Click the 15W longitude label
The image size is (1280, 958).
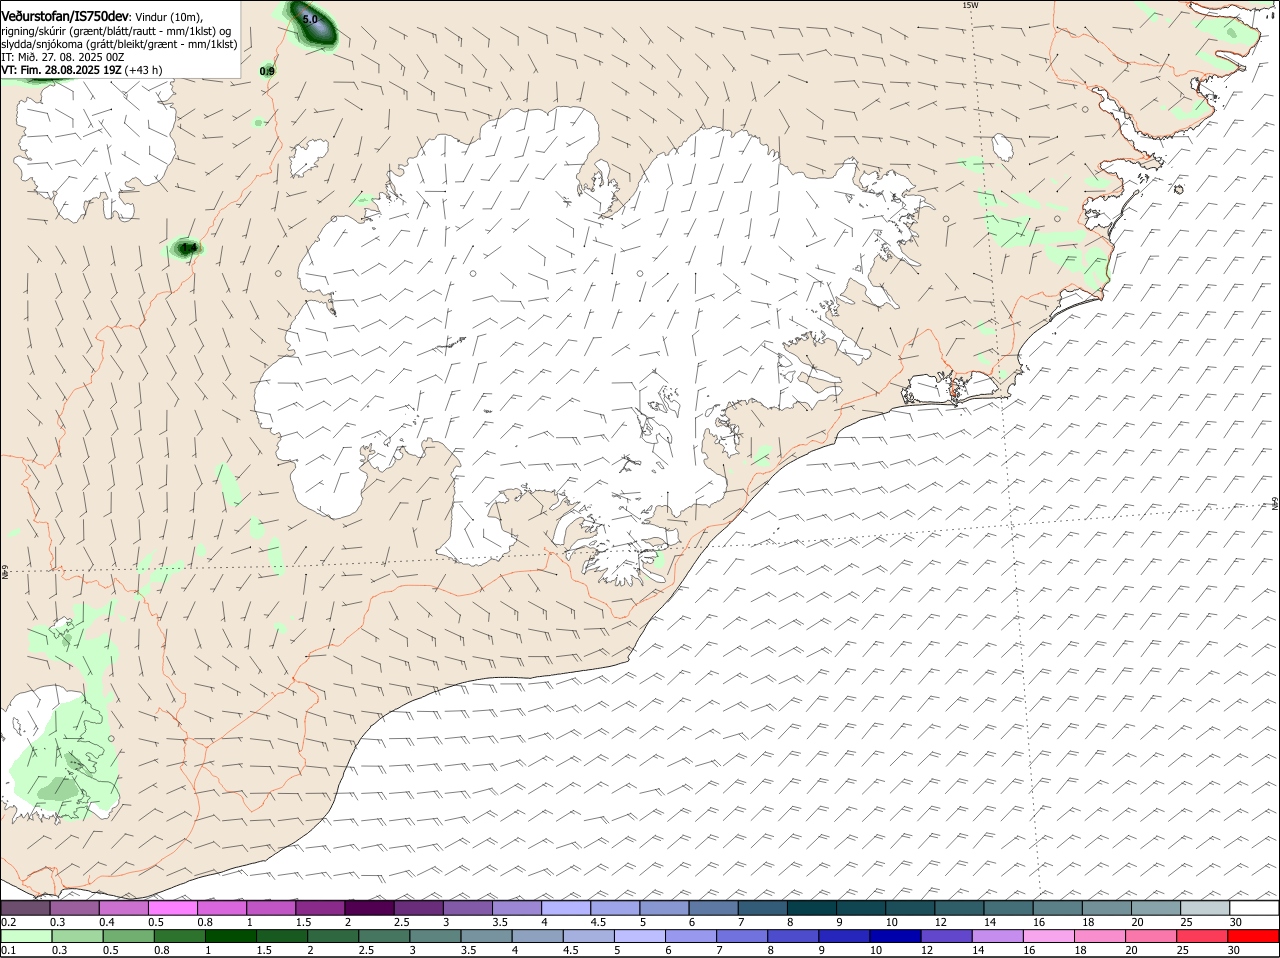point(969,5)
